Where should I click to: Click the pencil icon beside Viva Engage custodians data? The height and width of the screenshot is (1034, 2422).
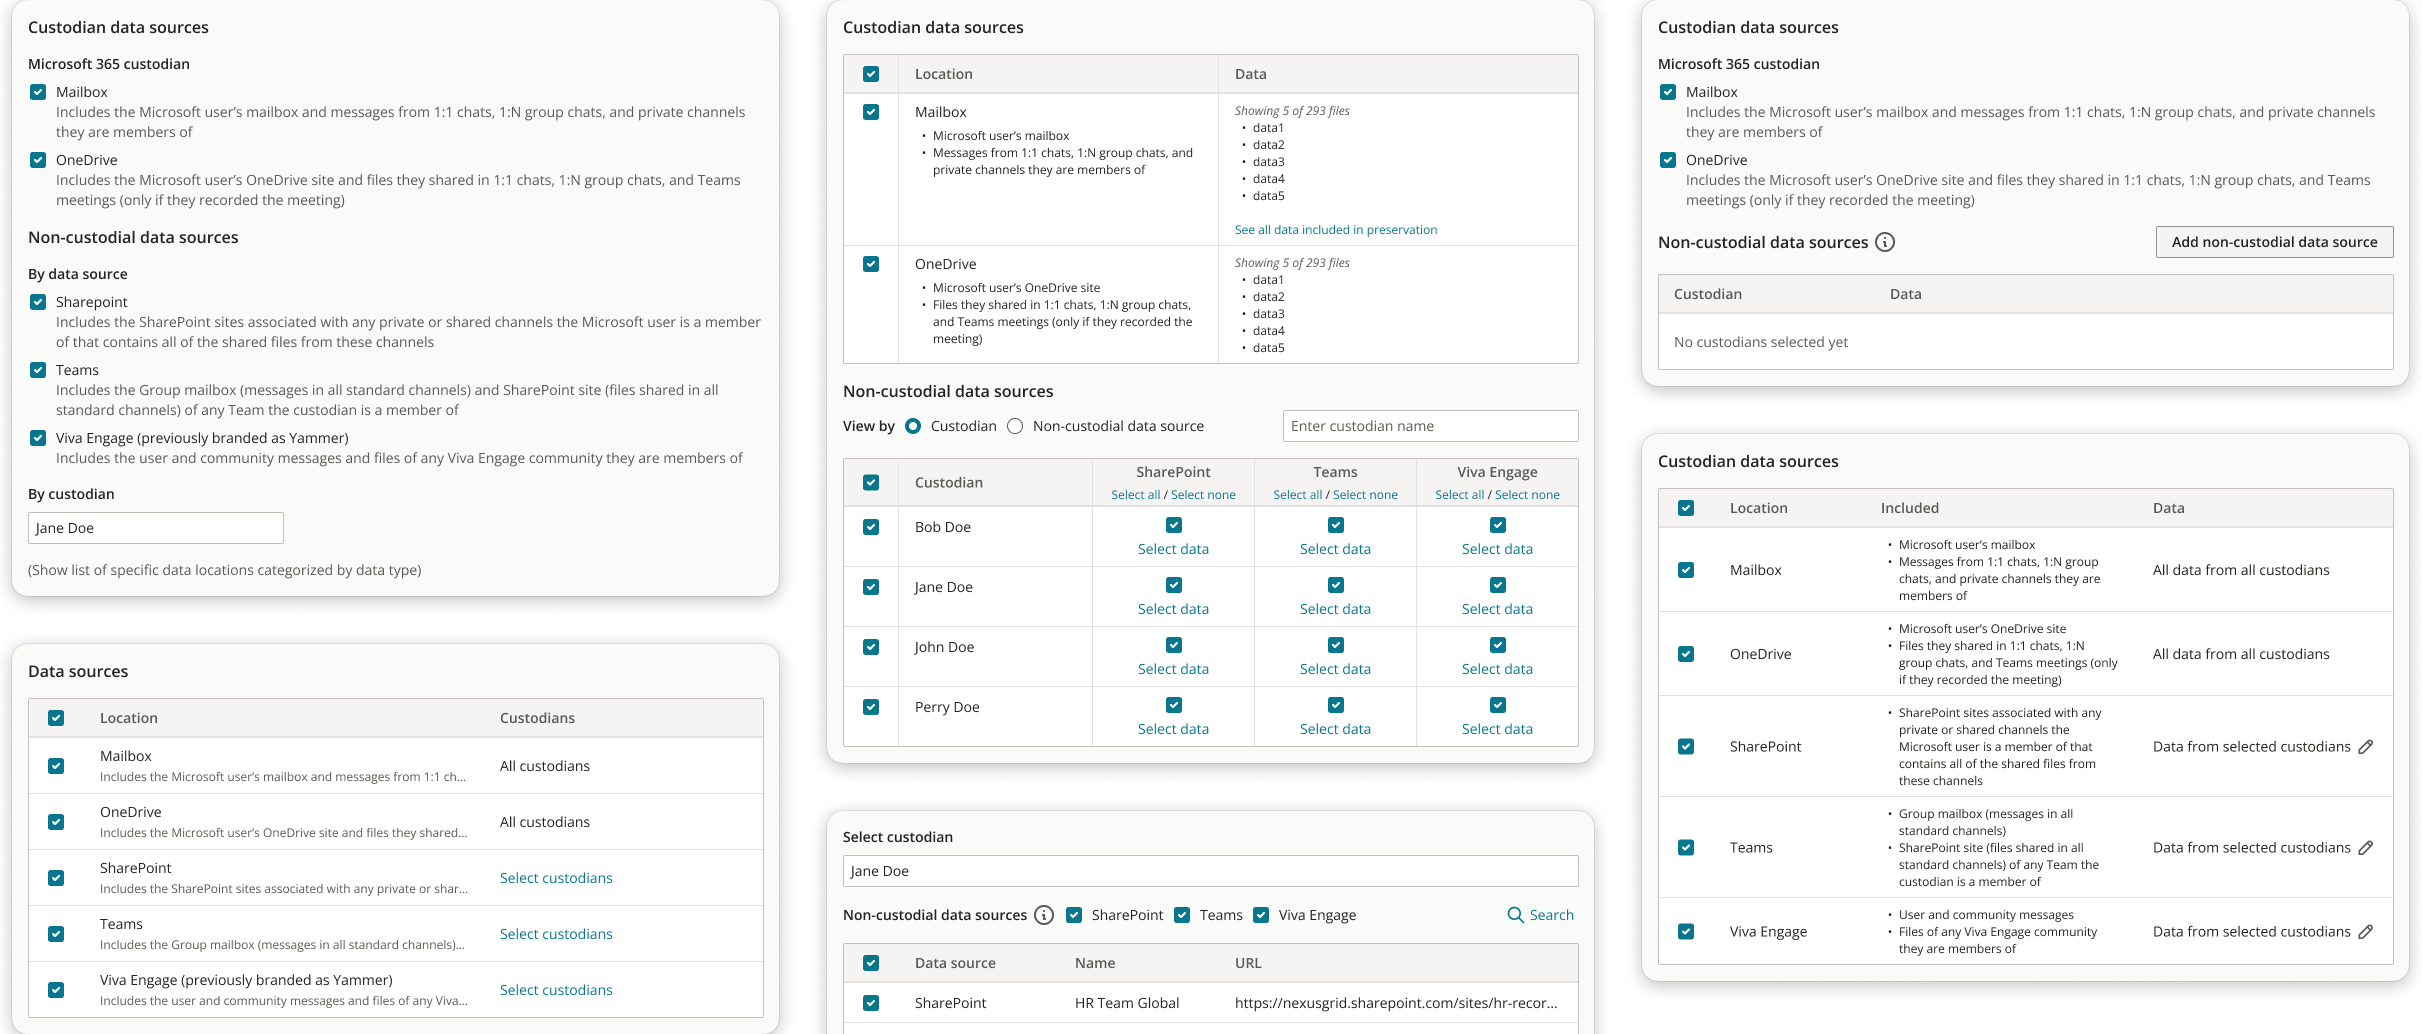point(2367,931)
